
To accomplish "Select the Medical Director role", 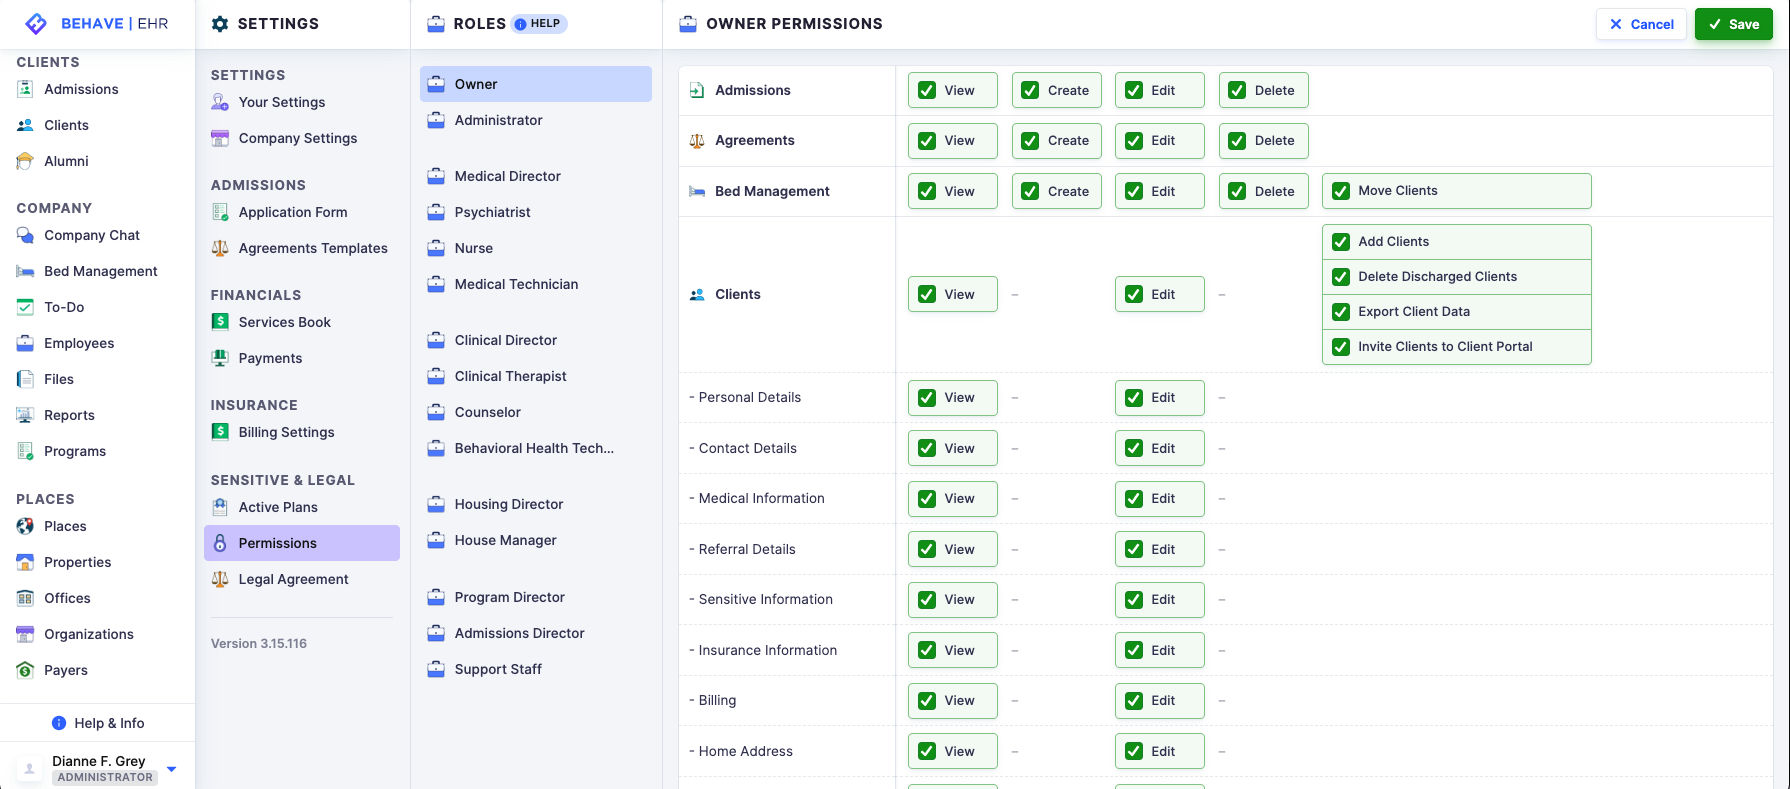I will 507,176.
